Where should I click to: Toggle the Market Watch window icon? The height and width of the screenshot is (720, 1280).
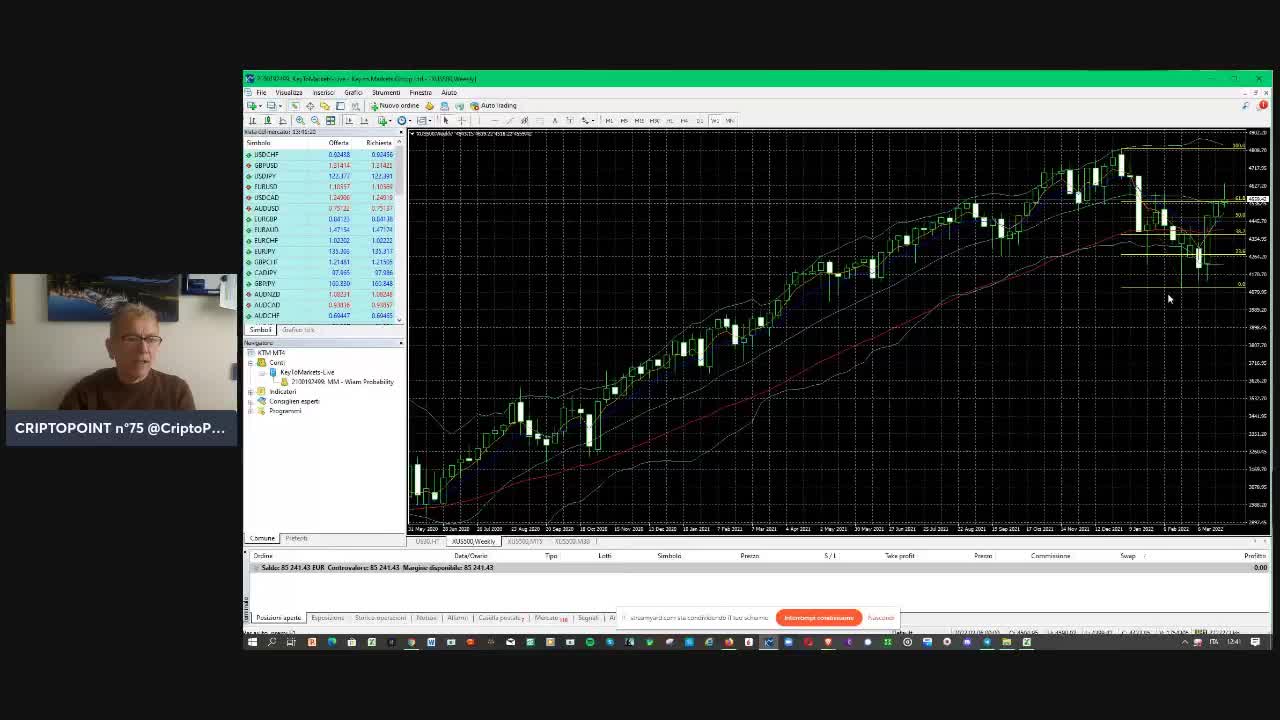click(x=294, y=105)
